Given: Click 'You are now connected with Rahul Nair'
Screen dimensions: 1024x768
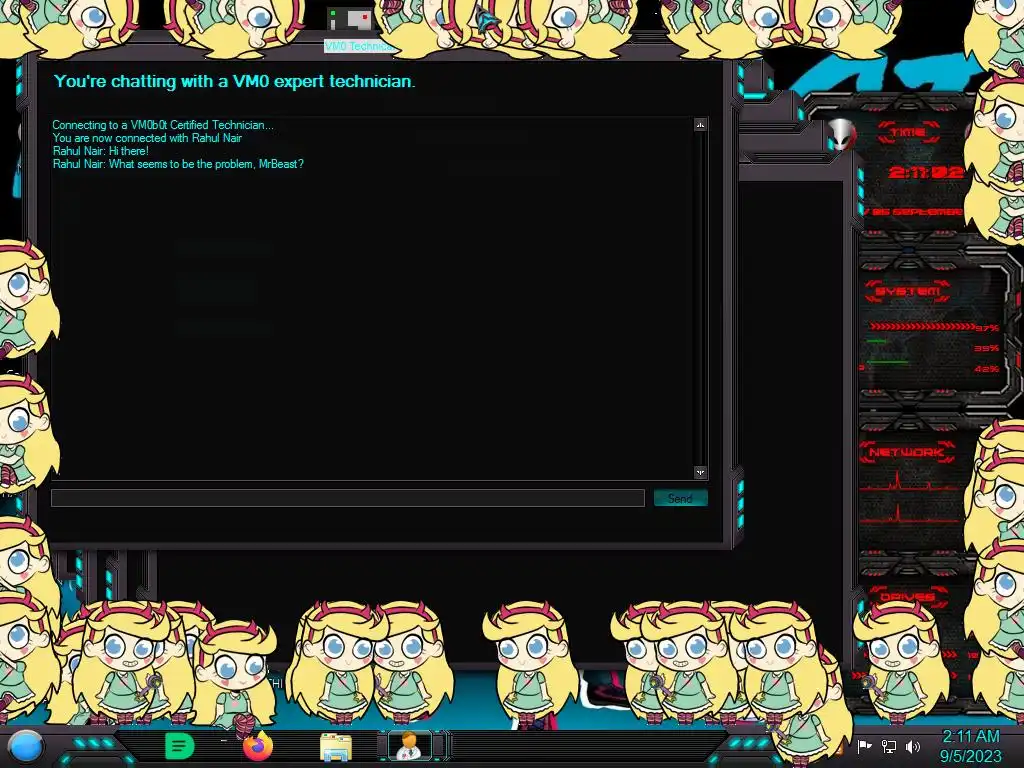Looking at the screenshot, I should (147, 138).
